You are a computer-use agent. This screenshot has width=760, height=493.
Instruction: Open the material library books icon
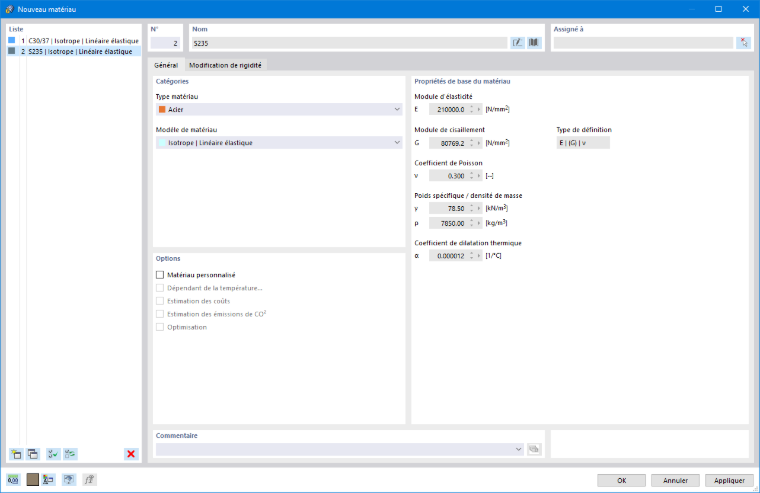(x=534, y=43)
